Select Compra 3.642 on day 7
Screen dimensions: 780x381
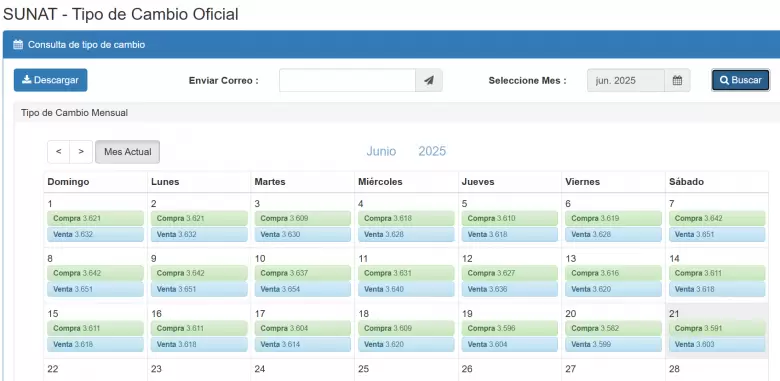(717, 218)
